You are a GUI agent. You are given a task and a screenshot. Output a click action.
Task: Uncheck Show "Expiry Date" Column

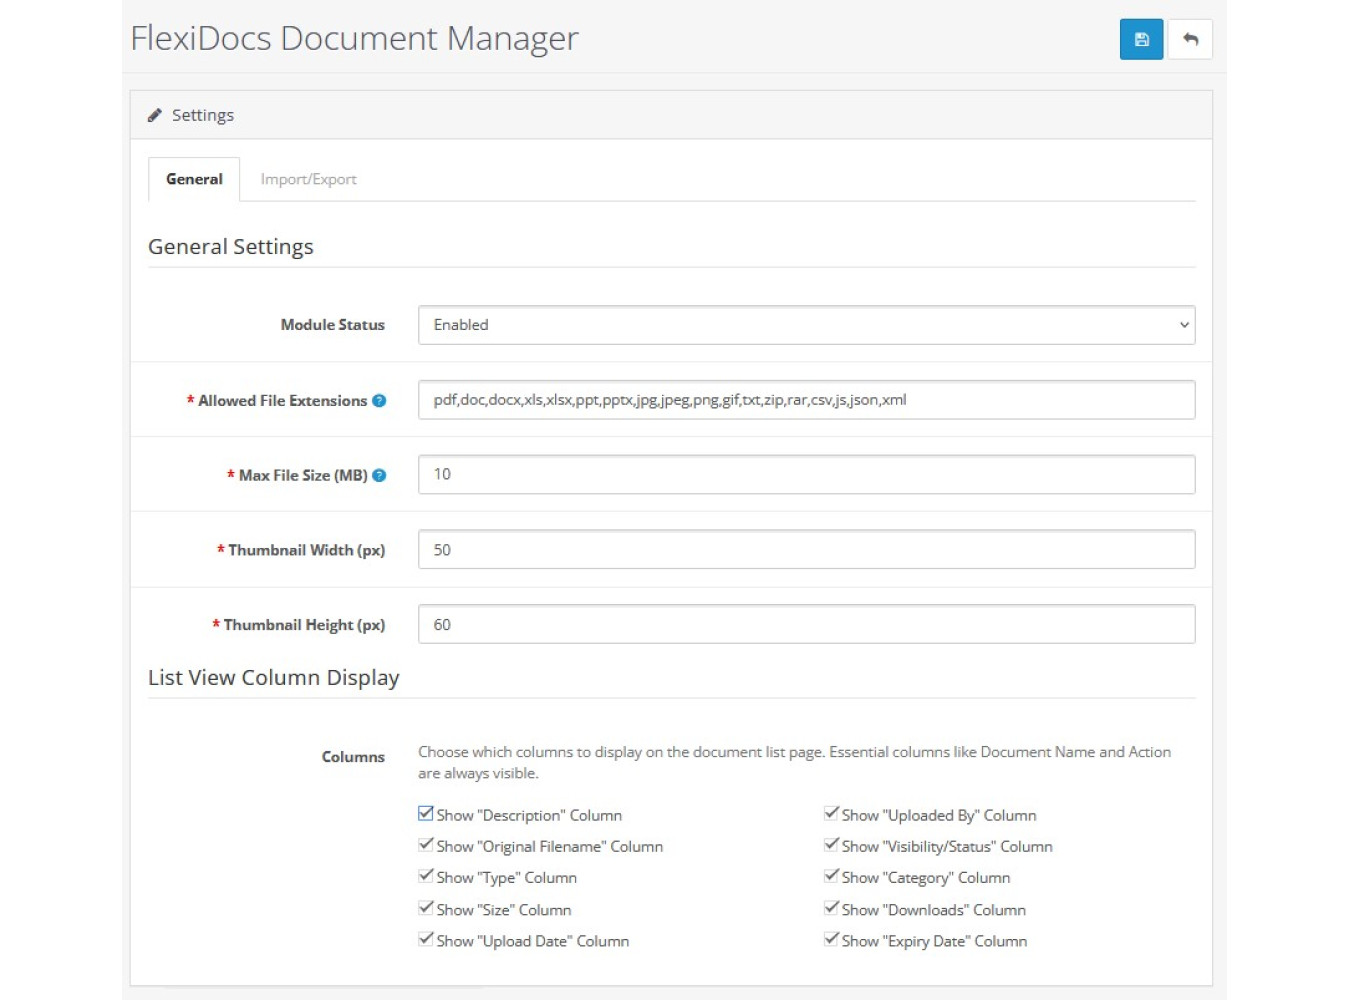(831, 939)
